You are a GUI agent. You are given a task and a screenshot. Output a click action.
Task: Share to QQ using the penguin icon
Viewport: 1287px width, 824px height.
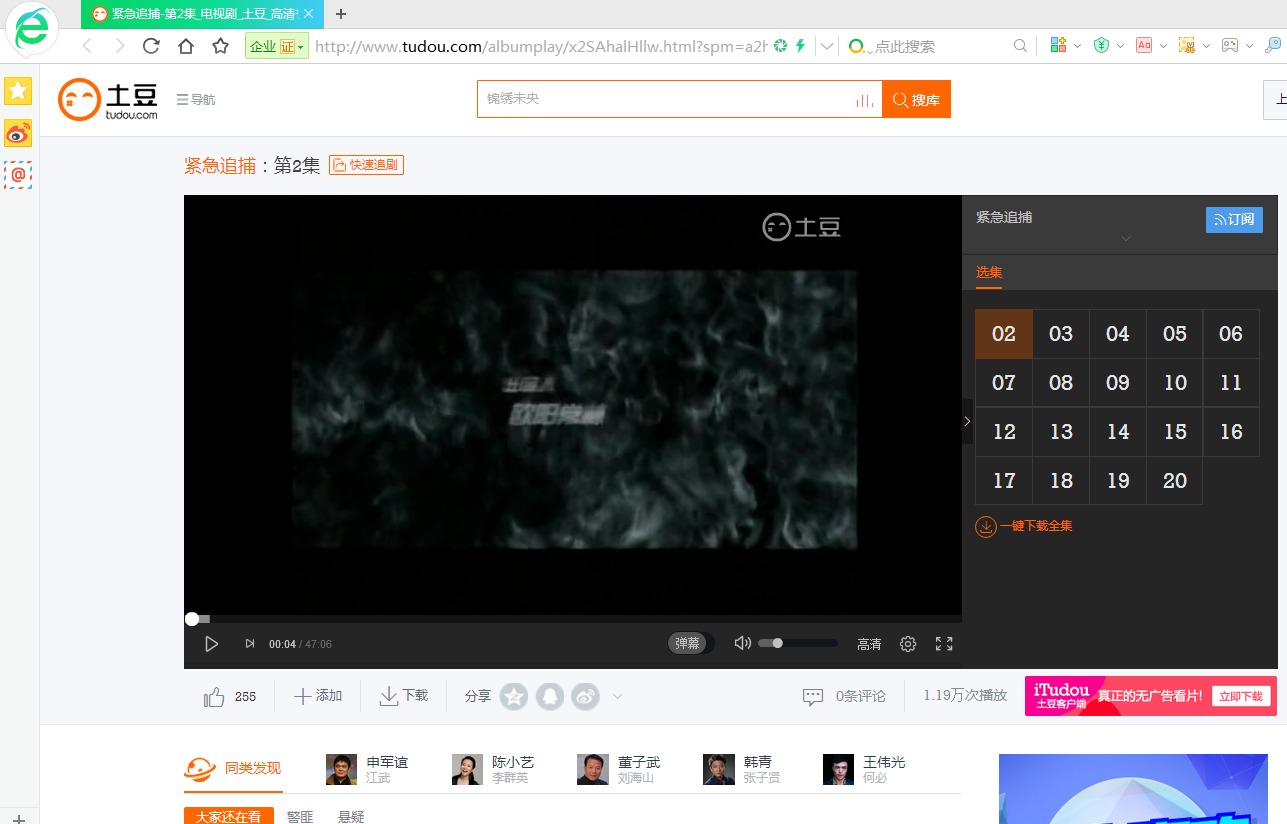point(550,696)
